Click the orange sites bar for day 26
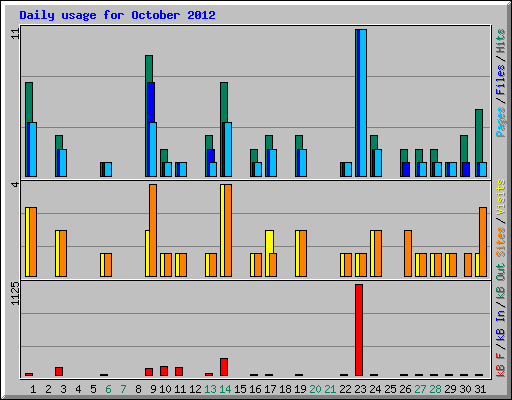512x400 pixels. [x=408, y=253]
